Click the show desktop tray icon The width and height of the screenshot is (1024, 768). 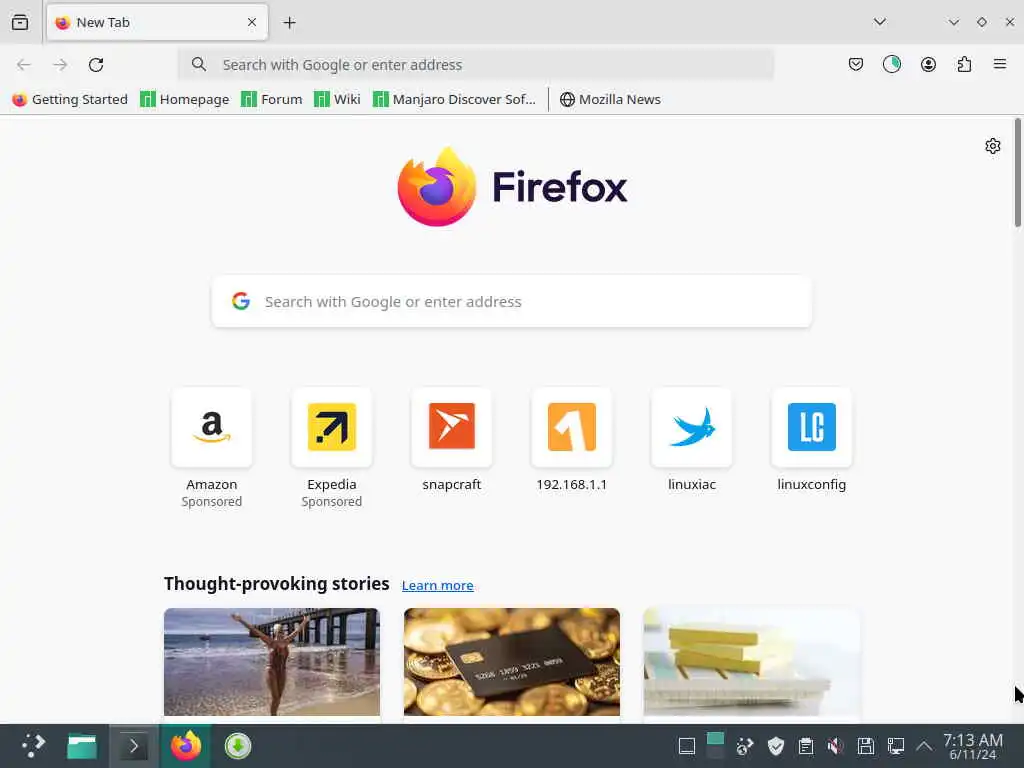tap(686, 746)
